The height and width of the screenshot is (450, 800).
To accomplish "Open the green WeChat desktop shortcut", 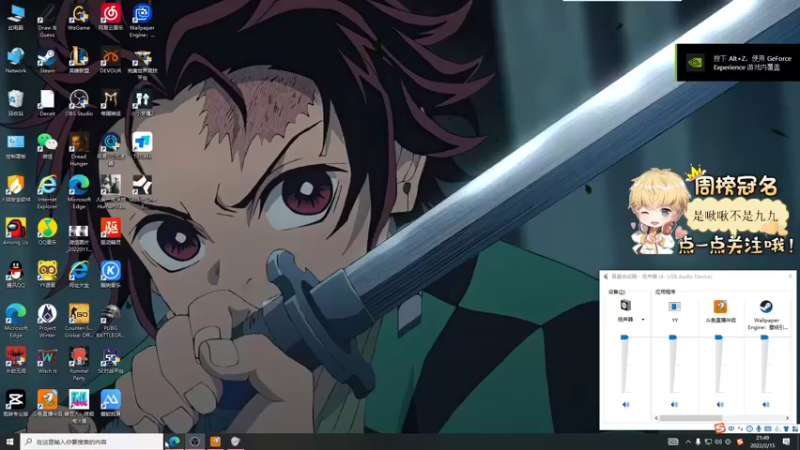I will click(47, 146).
